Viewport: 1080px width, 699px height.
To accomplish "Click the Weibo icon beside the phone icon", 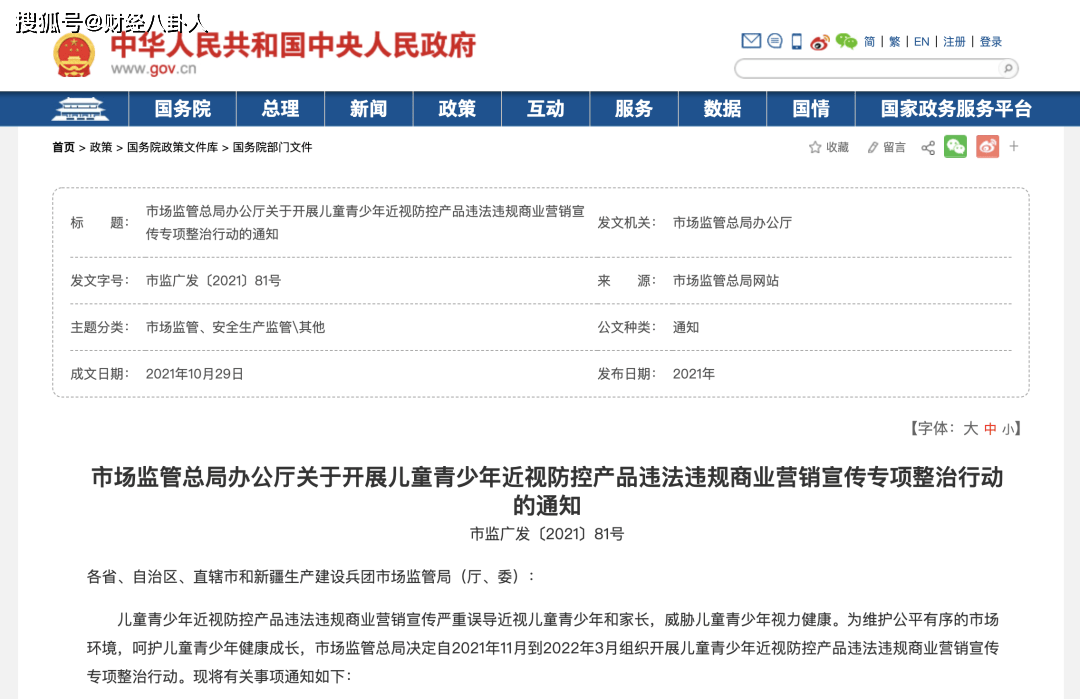I will (x=820, y=42).
